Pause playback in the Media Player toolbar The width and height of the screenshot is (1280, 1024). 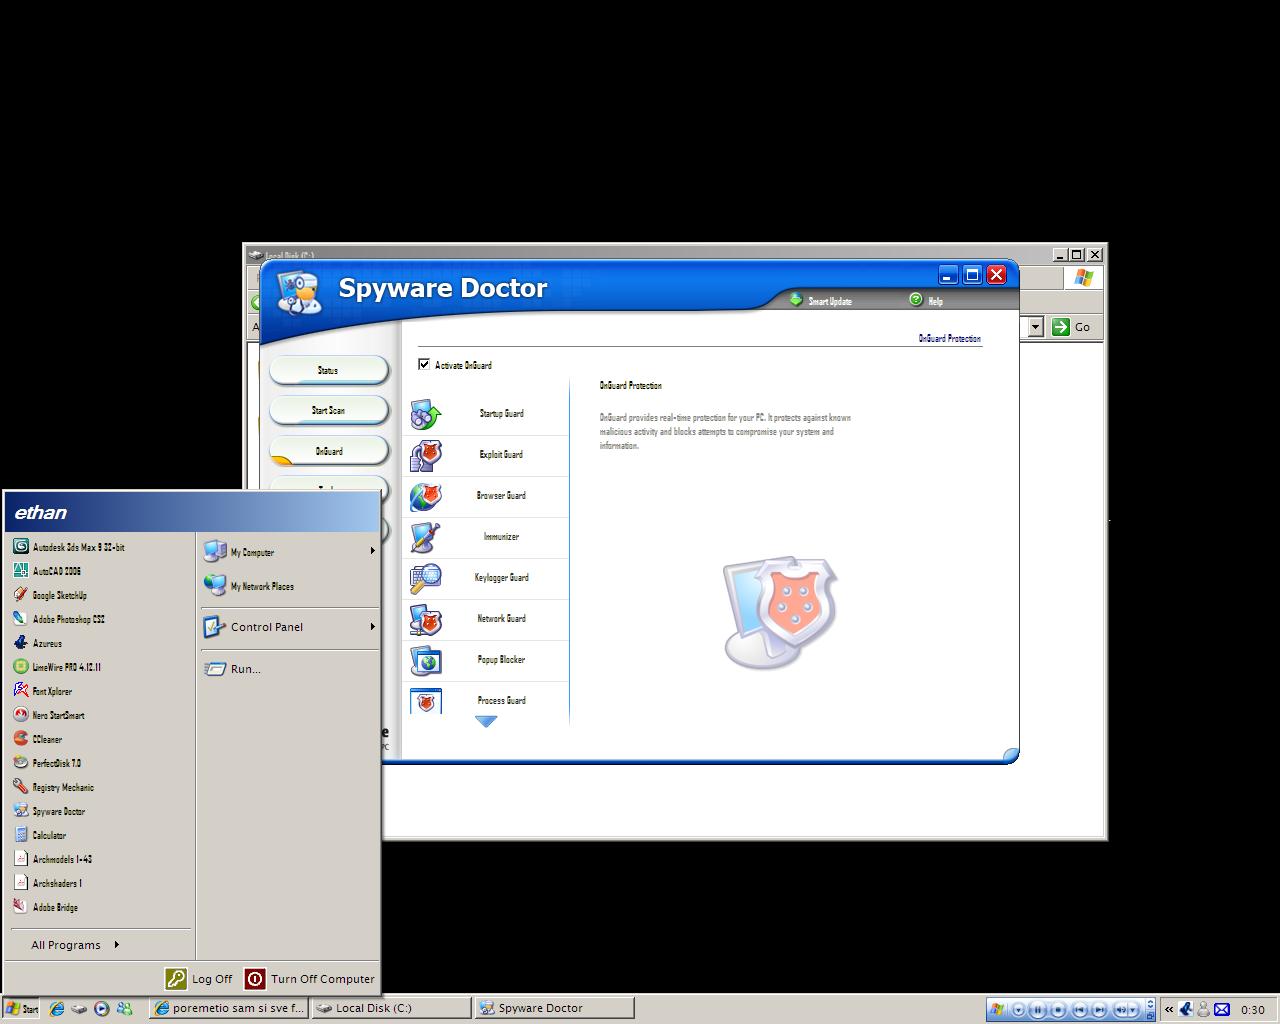coord(1038,1010)
